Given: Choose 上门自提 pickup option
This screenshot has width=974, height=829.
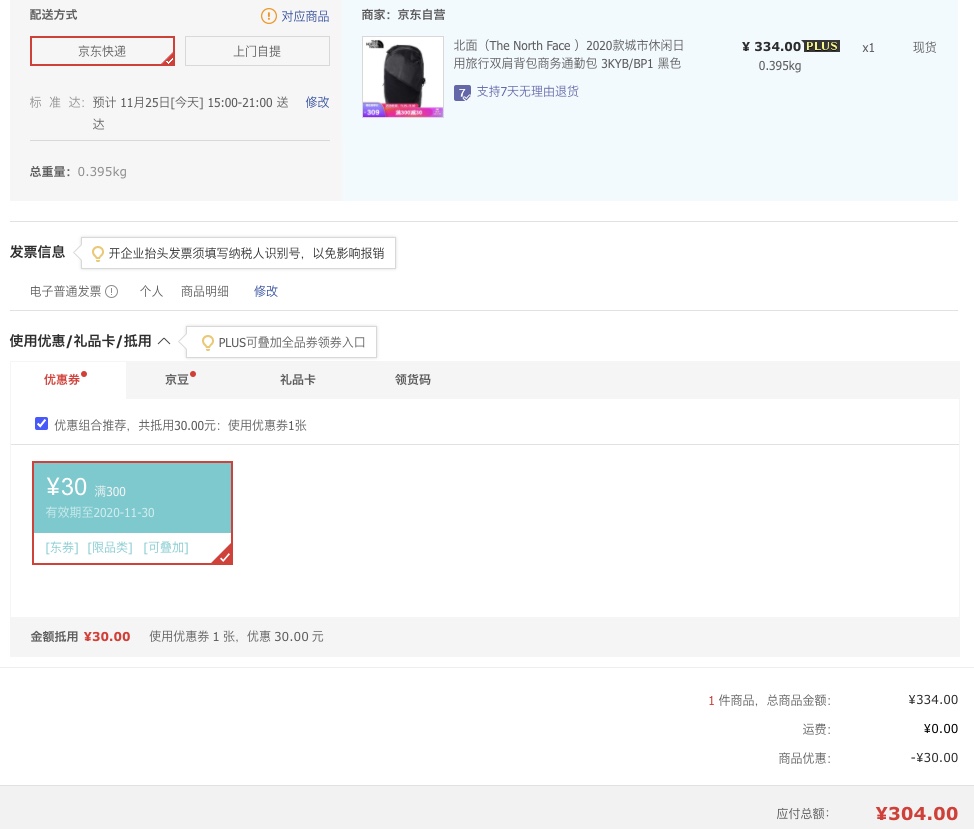Looking at the screenshot, I should point(257,51).
